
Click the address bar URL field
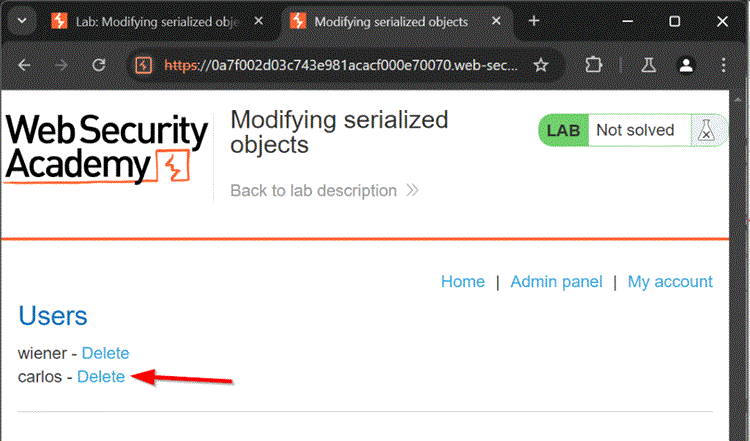coord(340,65)
